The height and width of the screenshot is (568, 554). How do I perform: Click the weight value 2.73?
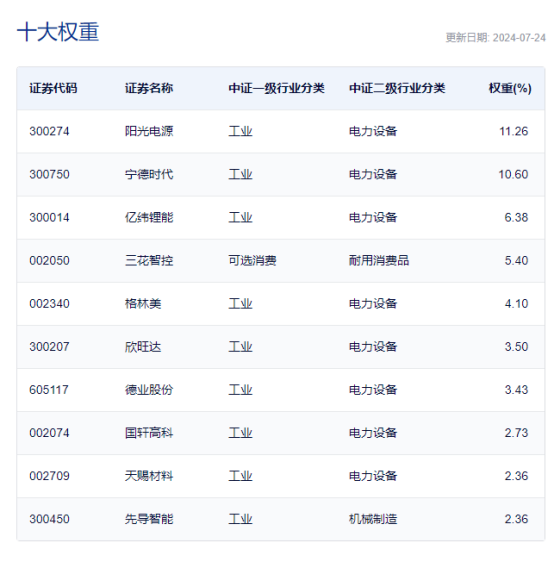pos(516,433)
